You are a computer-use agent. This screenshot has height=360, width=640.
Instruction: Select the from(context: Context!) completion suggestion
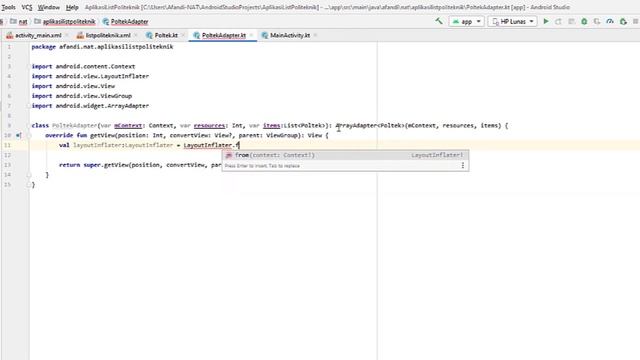(345, 155)
